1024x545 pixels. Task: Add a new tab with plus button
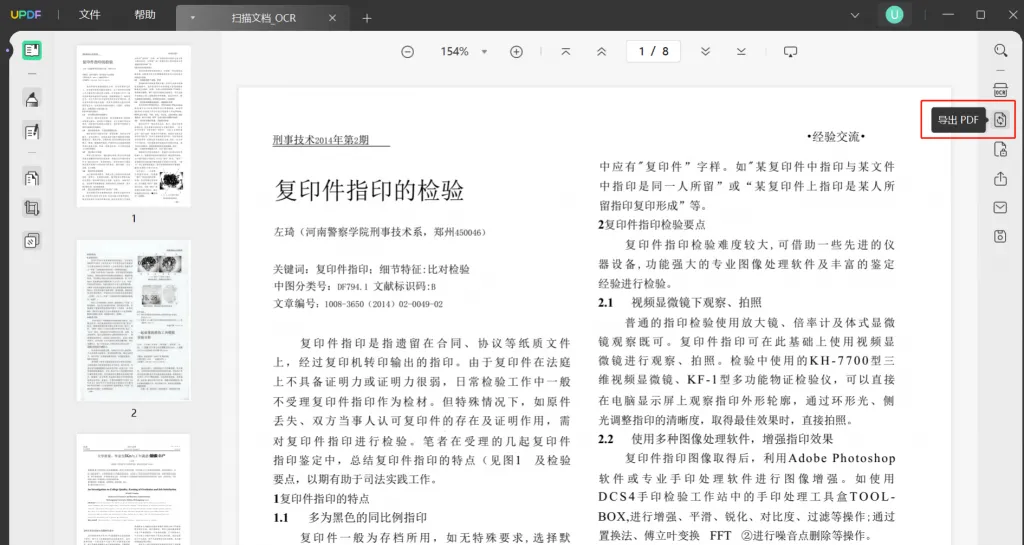[367, 18]
